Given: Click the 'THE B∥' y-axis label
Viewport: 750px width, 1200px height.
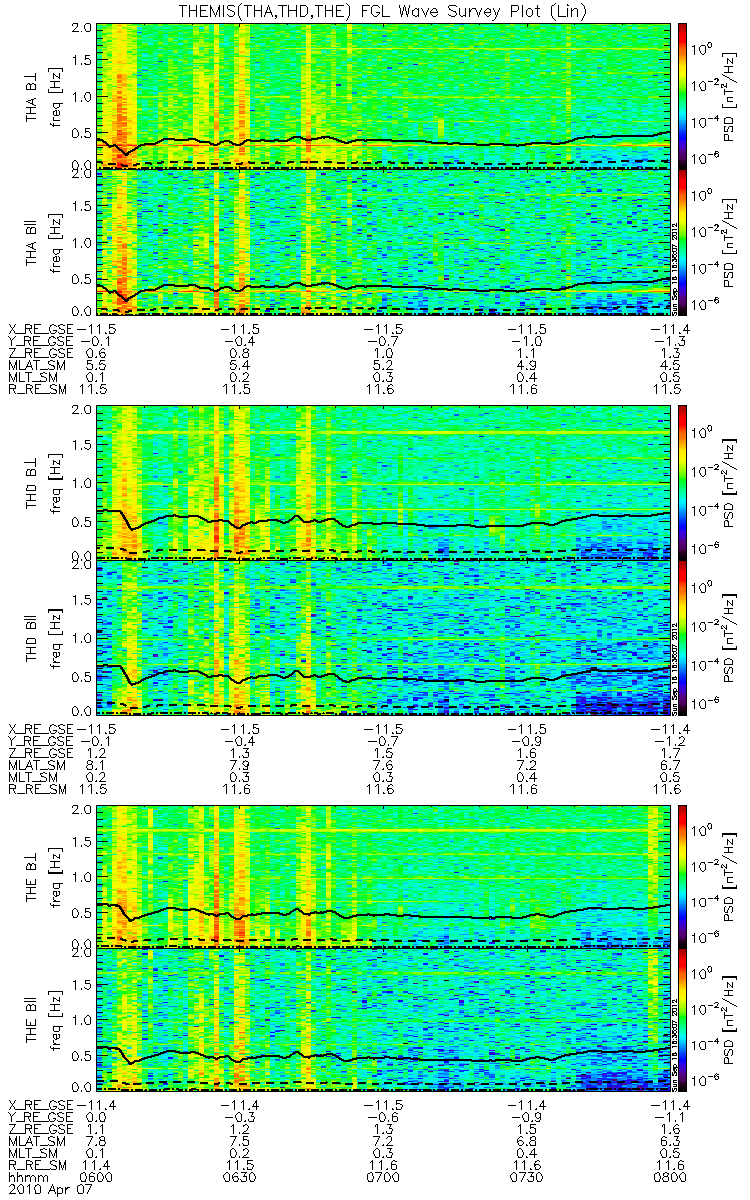Looking at the screenshot, I should point(32,1018).
